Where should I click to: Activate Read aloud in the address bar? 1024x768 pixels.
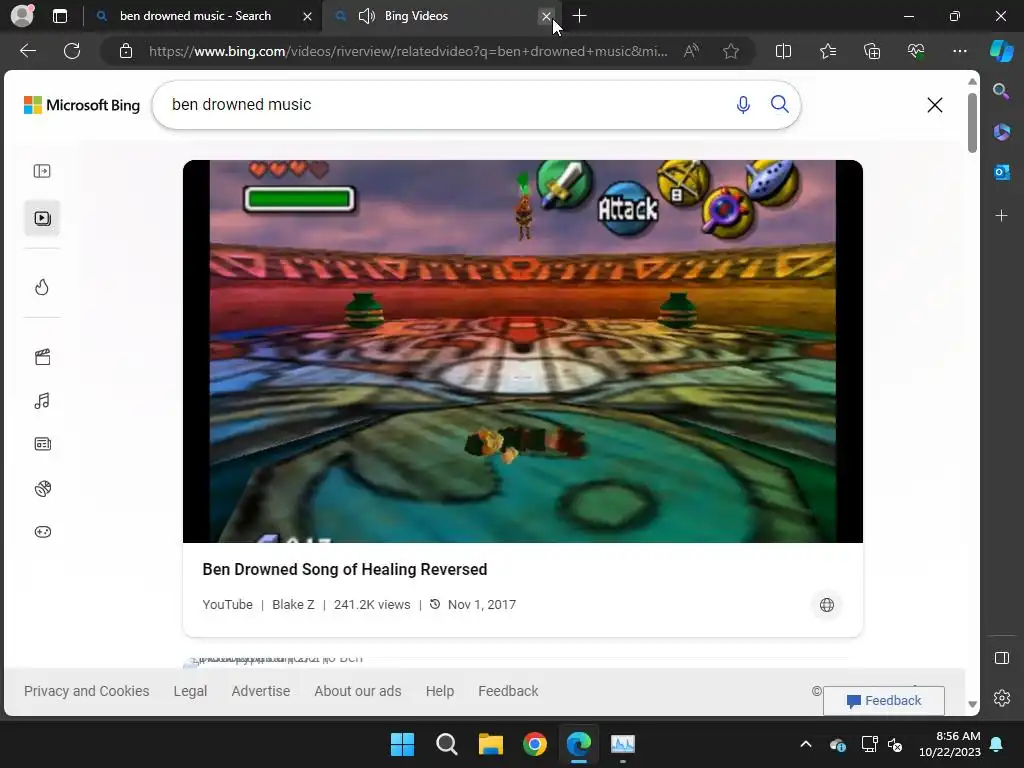tap(691, 51)
